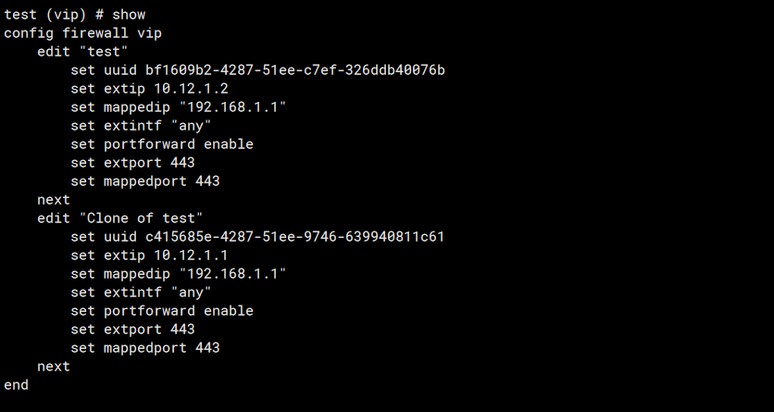Click the first mappedip "192.168.1.1" line
Screen dimensions: 774x412
tap(179, 107)
